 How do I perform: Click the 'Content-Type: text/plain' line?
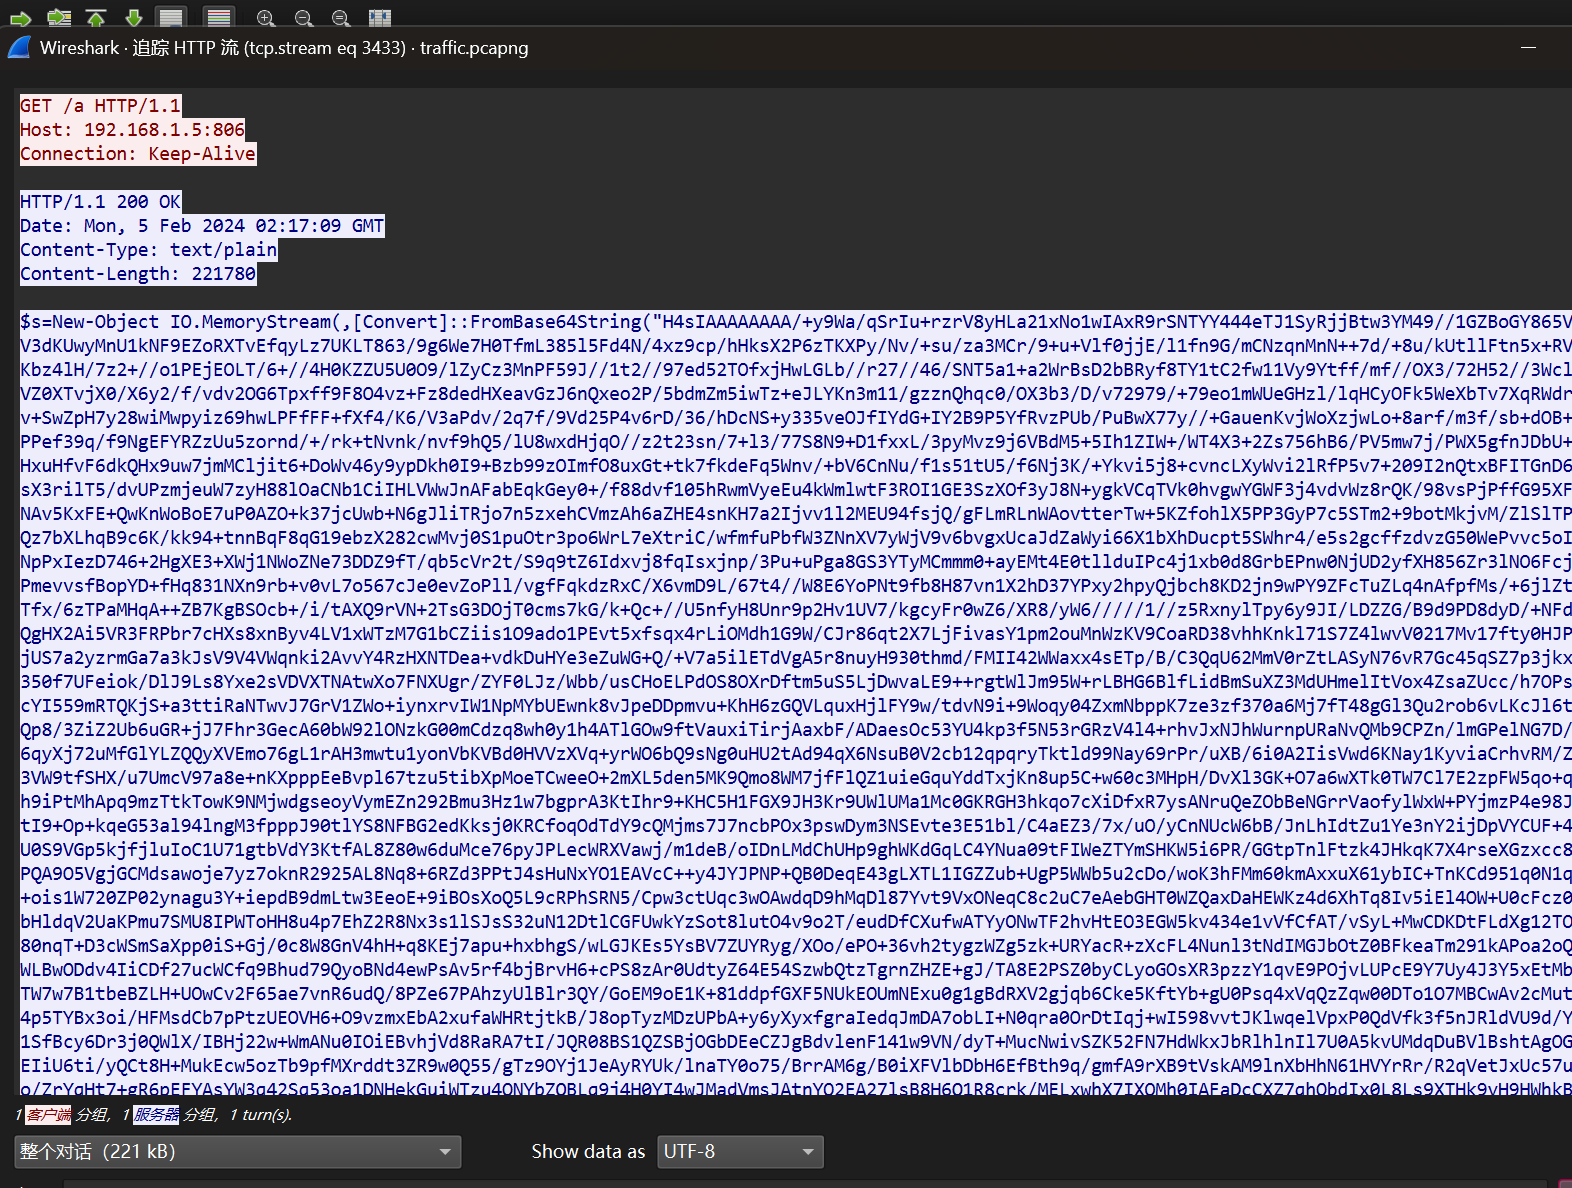click(x=149, y=249)
